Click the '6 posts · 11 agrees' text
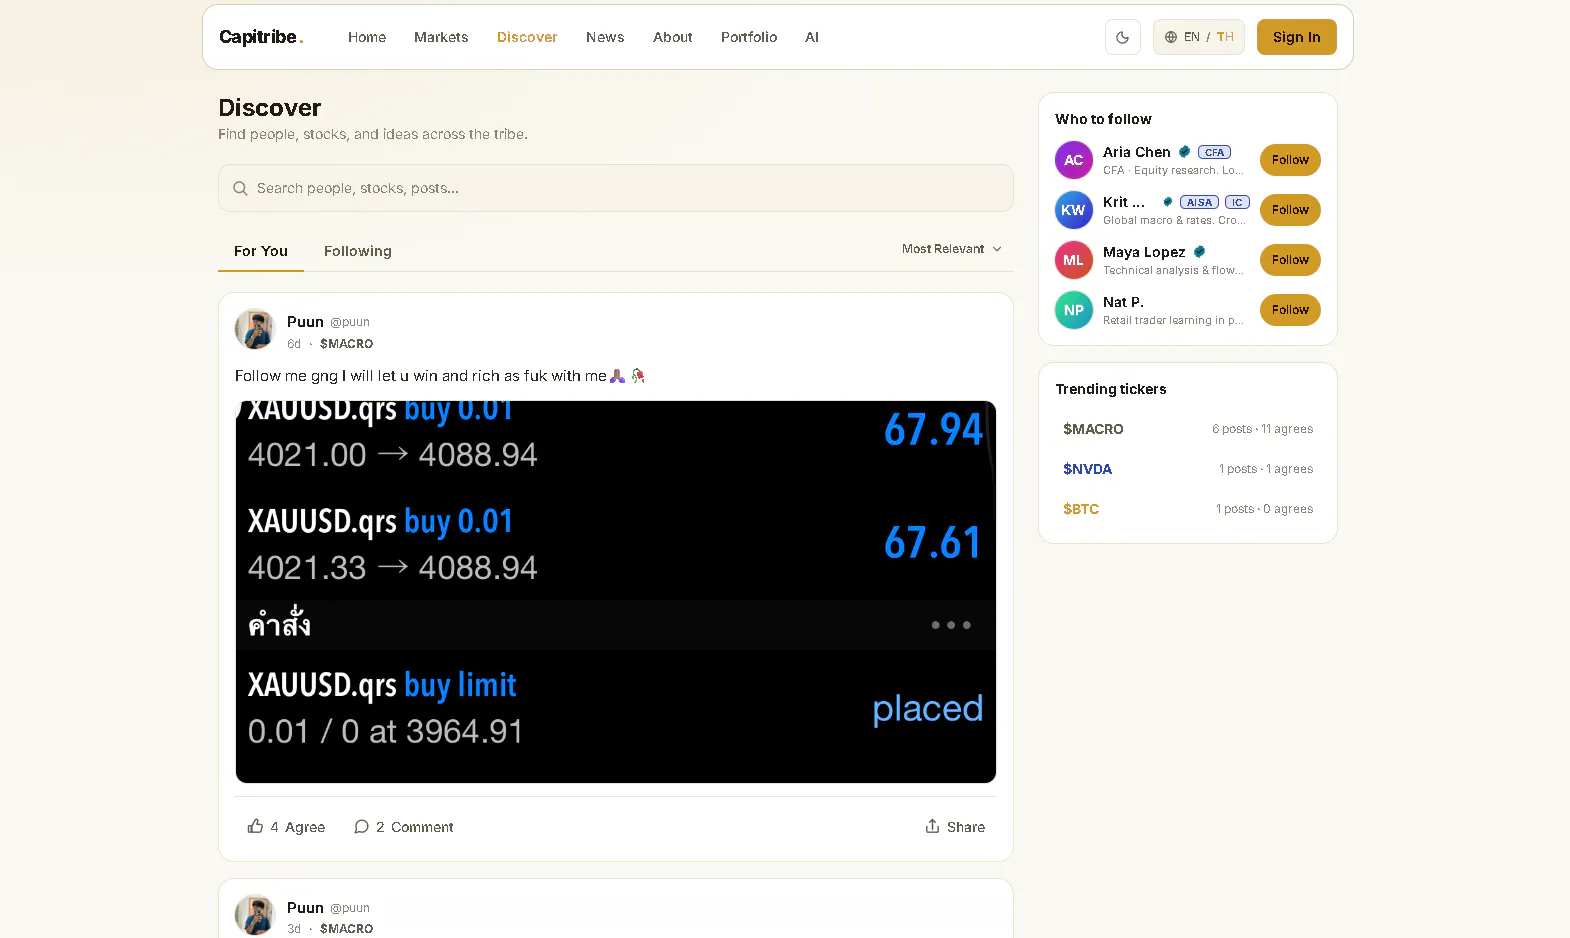This screenshot has height=938, width=1570. click(x=1262, y=429)
